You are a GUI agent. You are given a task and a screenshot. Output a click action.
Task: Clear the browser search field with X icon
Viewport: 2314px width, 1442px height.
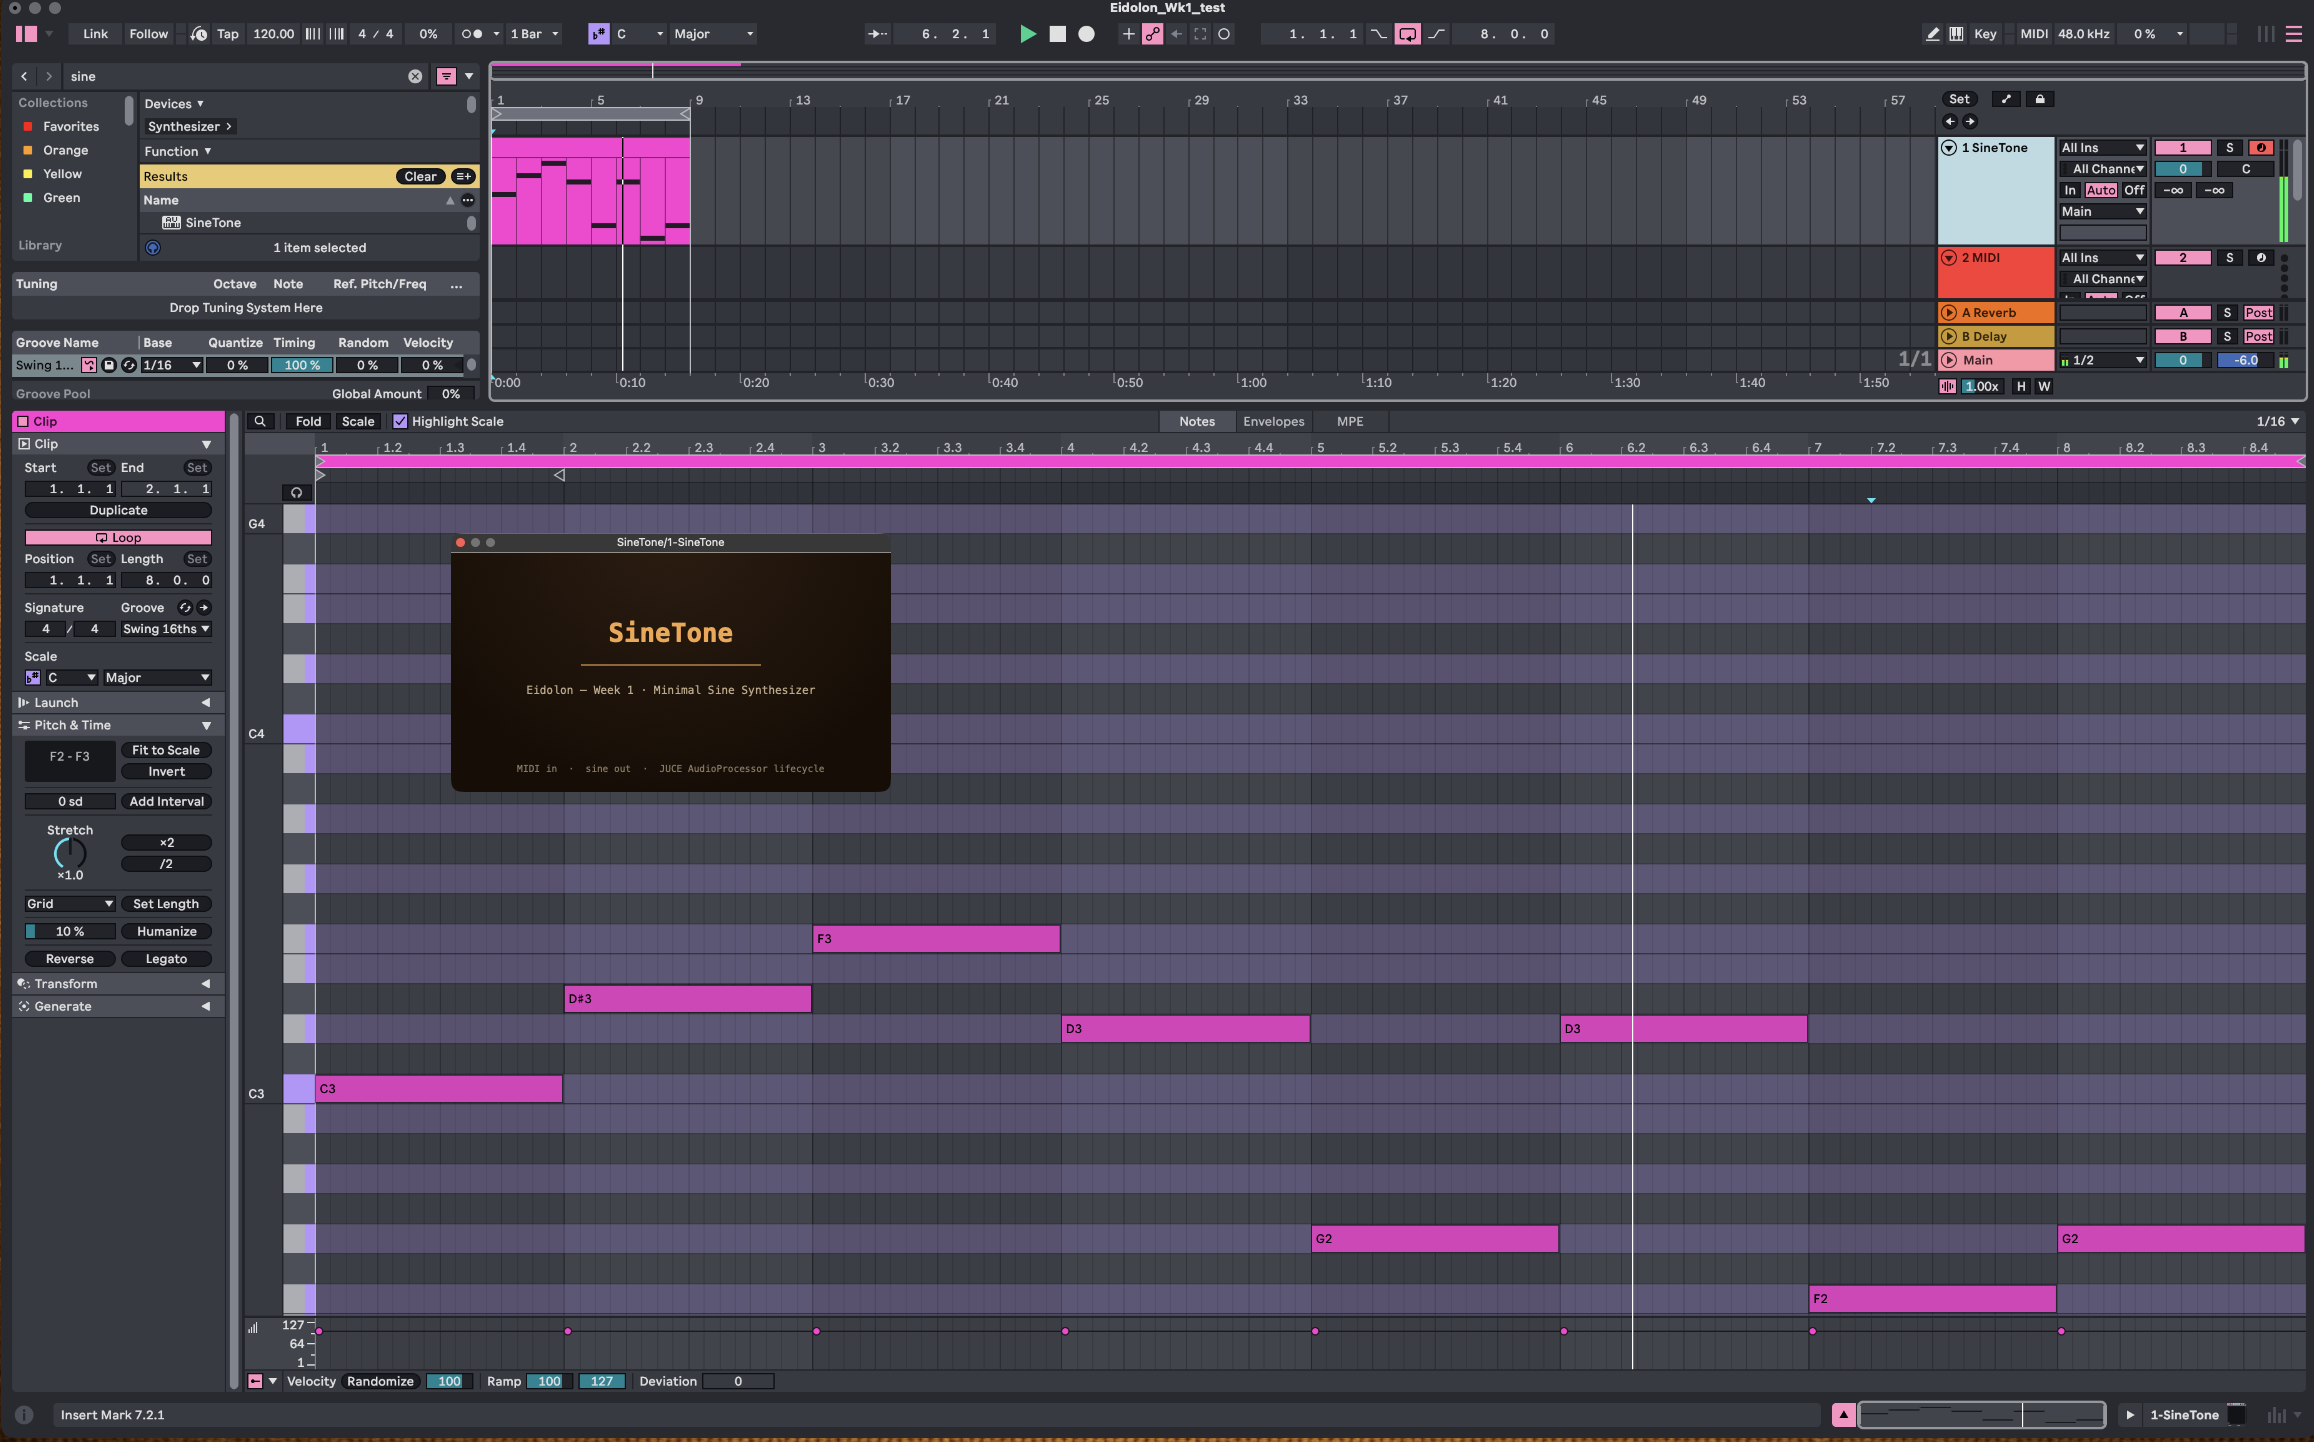coord(415,76)
